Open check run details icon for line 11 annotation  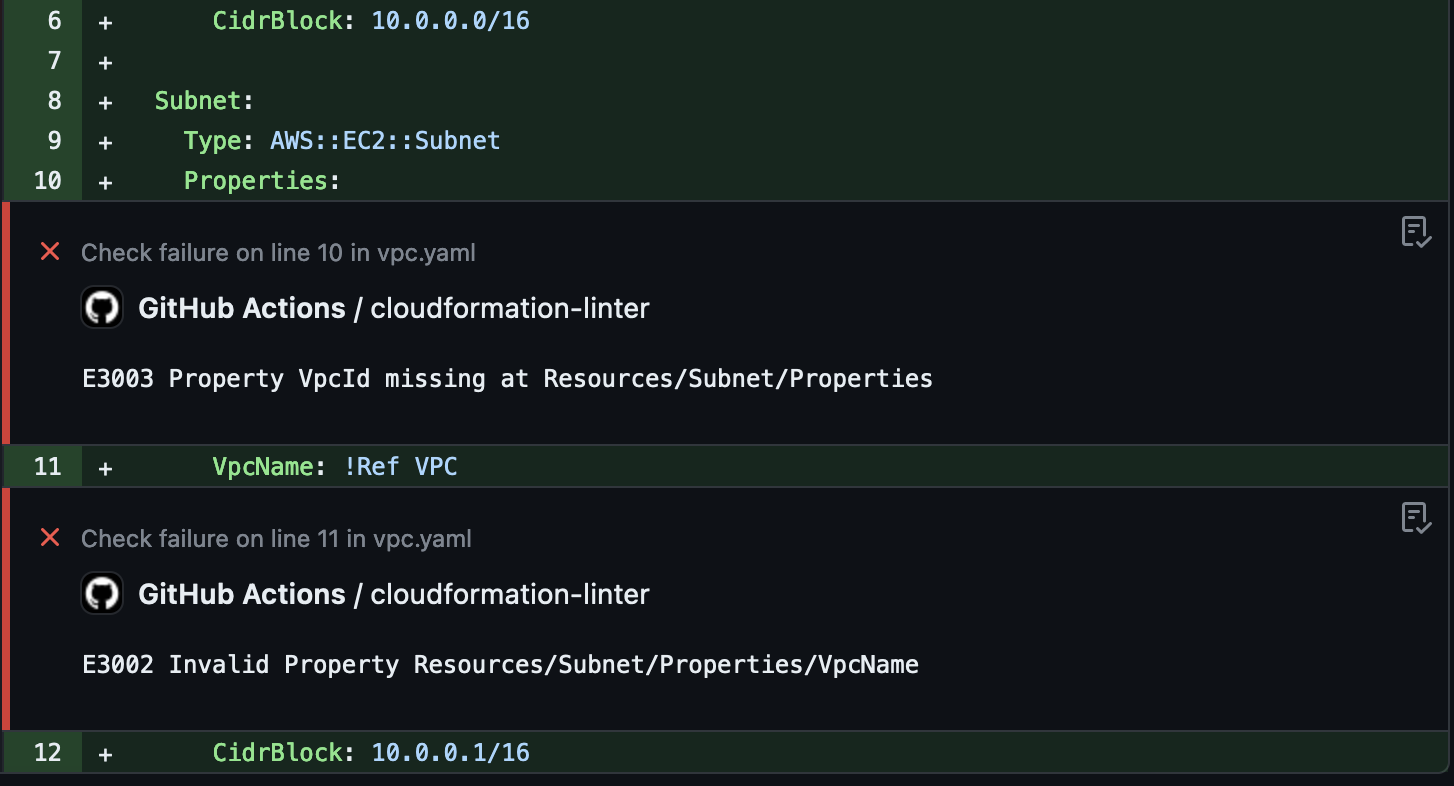[1417, 518]
